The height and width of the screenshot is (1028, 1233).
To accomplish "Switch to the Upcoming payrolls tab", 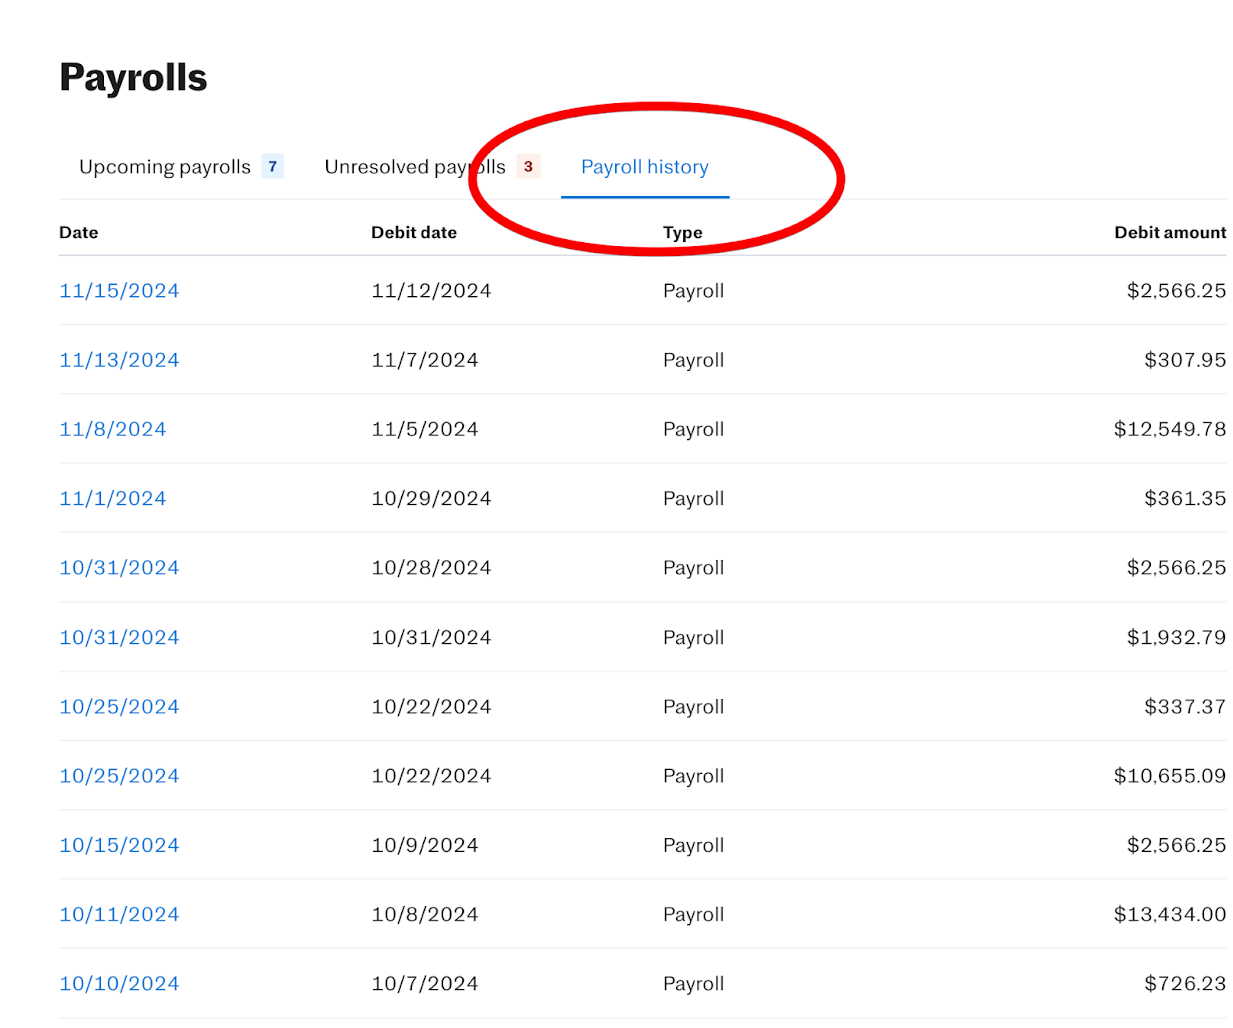I will coord(165,167).
